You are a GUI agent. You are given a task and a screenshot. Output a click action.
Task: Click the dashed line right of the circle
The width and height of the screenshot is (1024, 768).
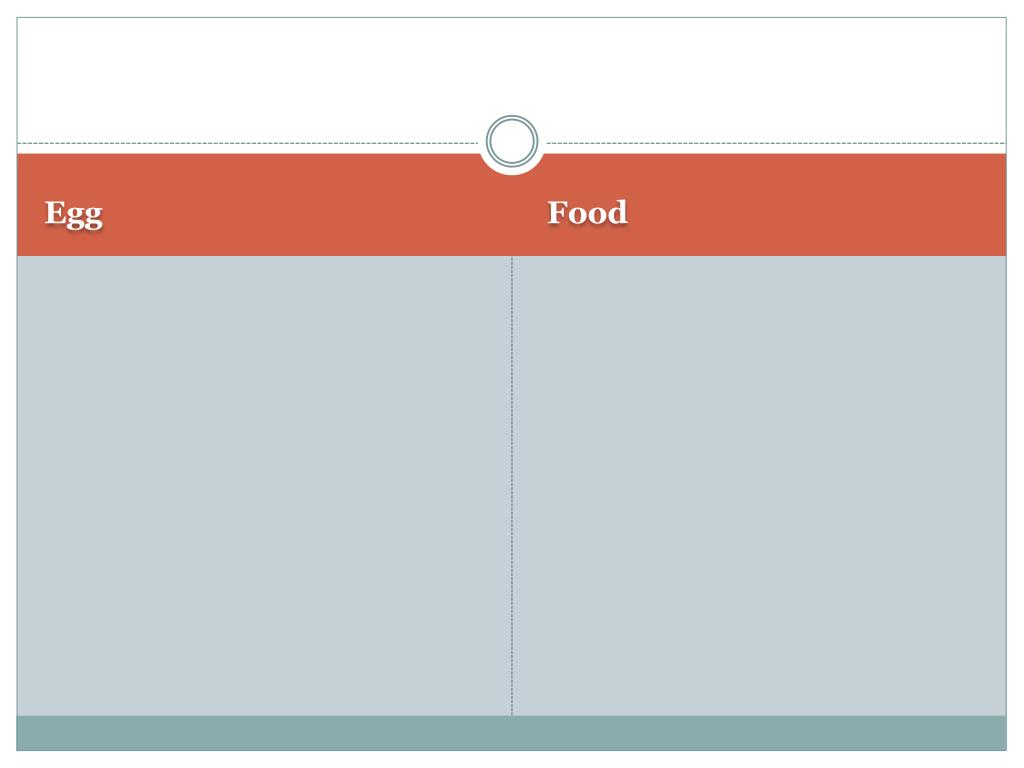tap(775, 143)
